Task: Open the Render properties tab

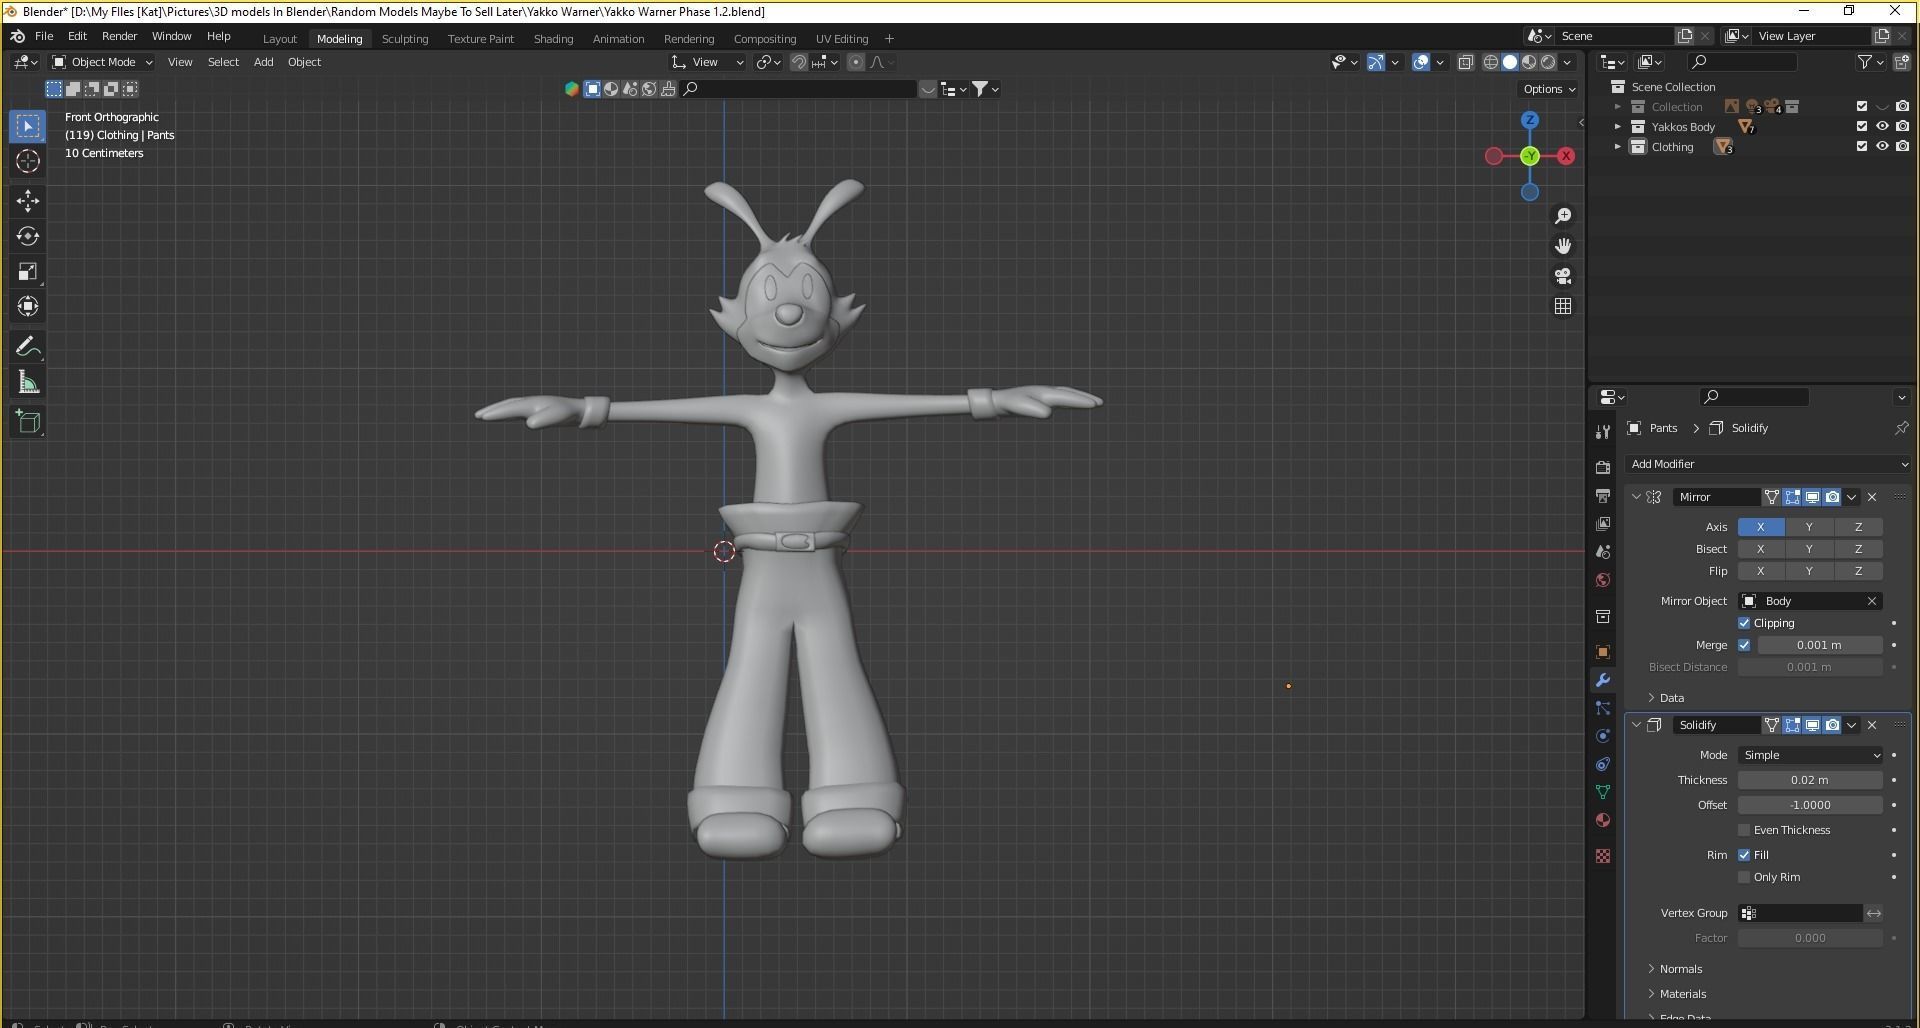Action: (x=1603, y=467)
